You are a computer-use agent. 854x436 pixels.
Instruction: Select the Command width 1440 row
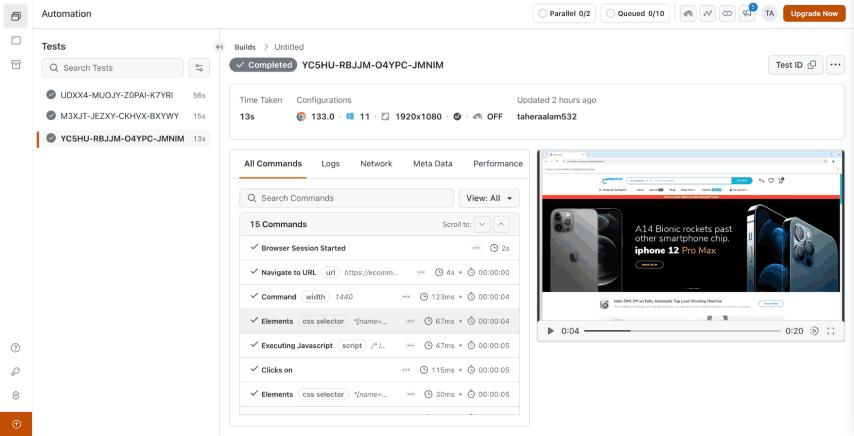coord(380,297)
